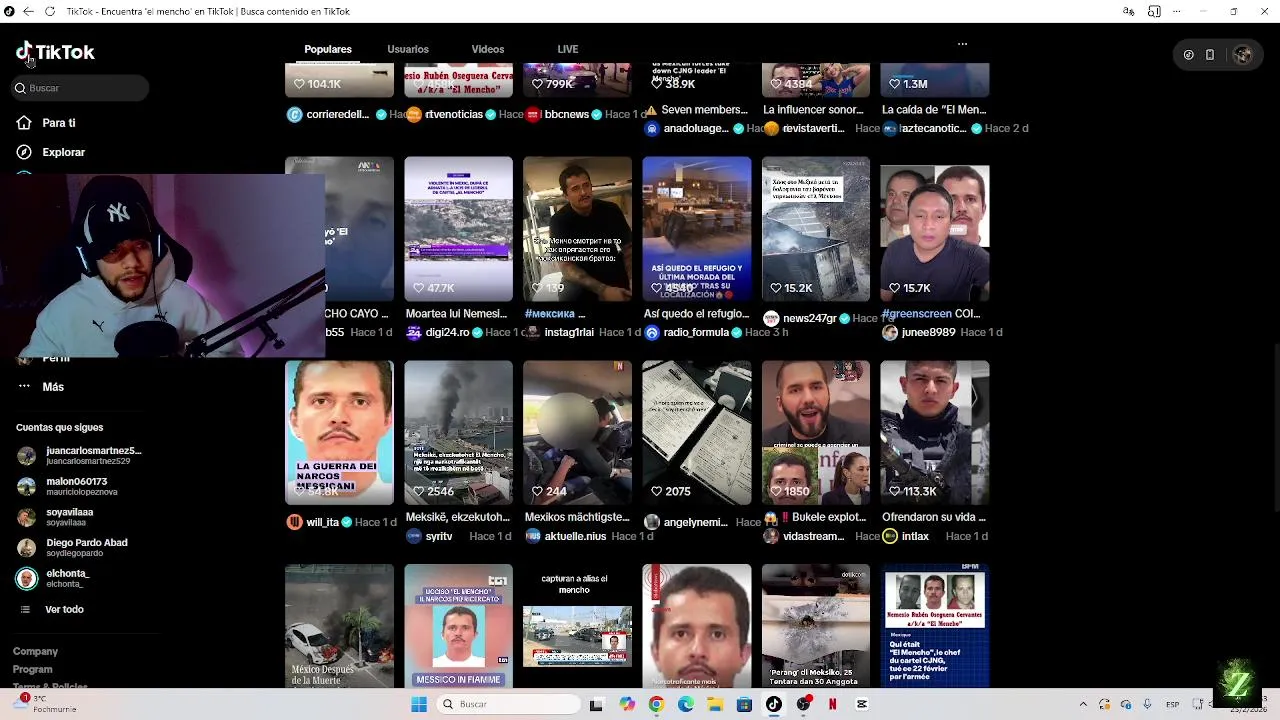Click the Program footer link

coord(32,669)
